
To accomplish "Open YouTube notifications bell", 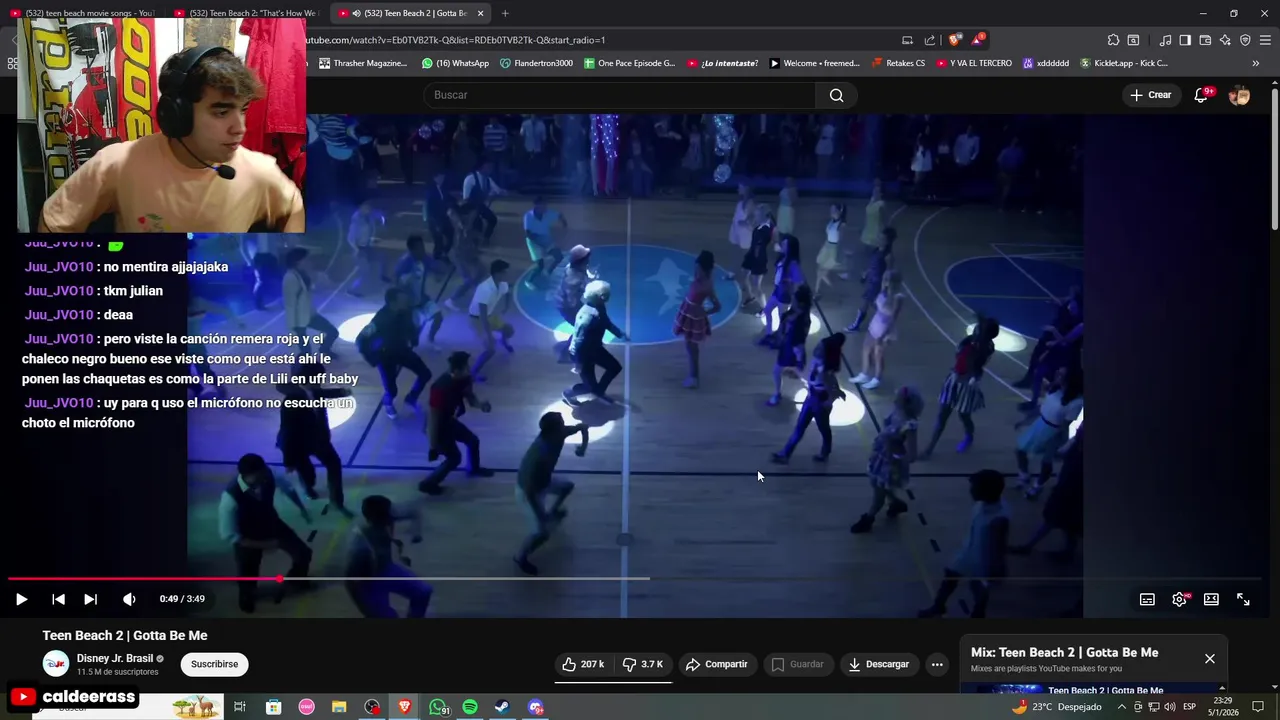I will click(1201, 95).
